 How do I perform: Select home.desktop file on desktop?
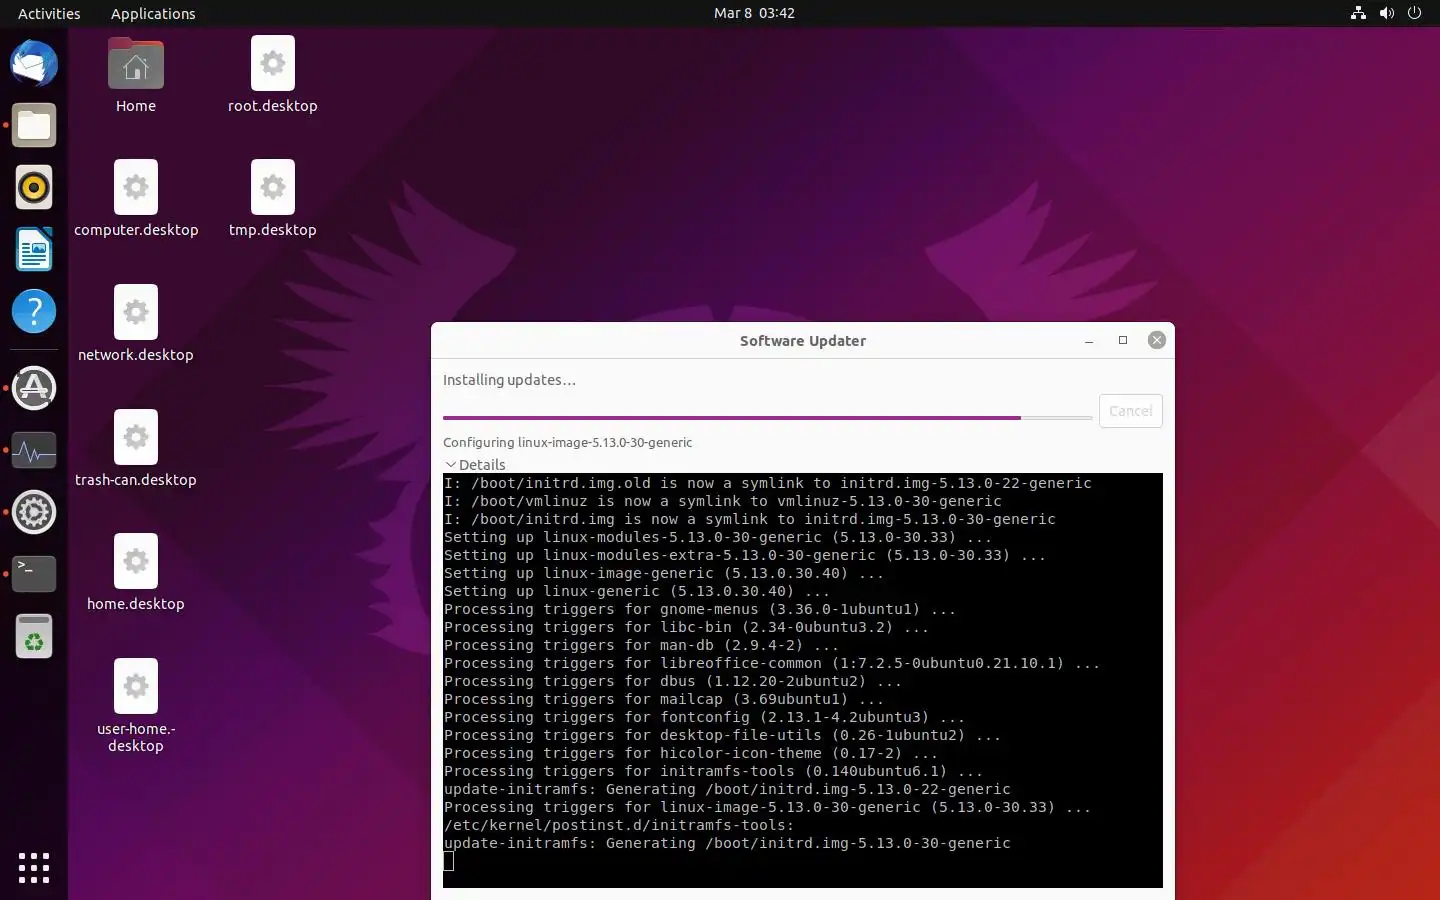[x=136, y=573]
